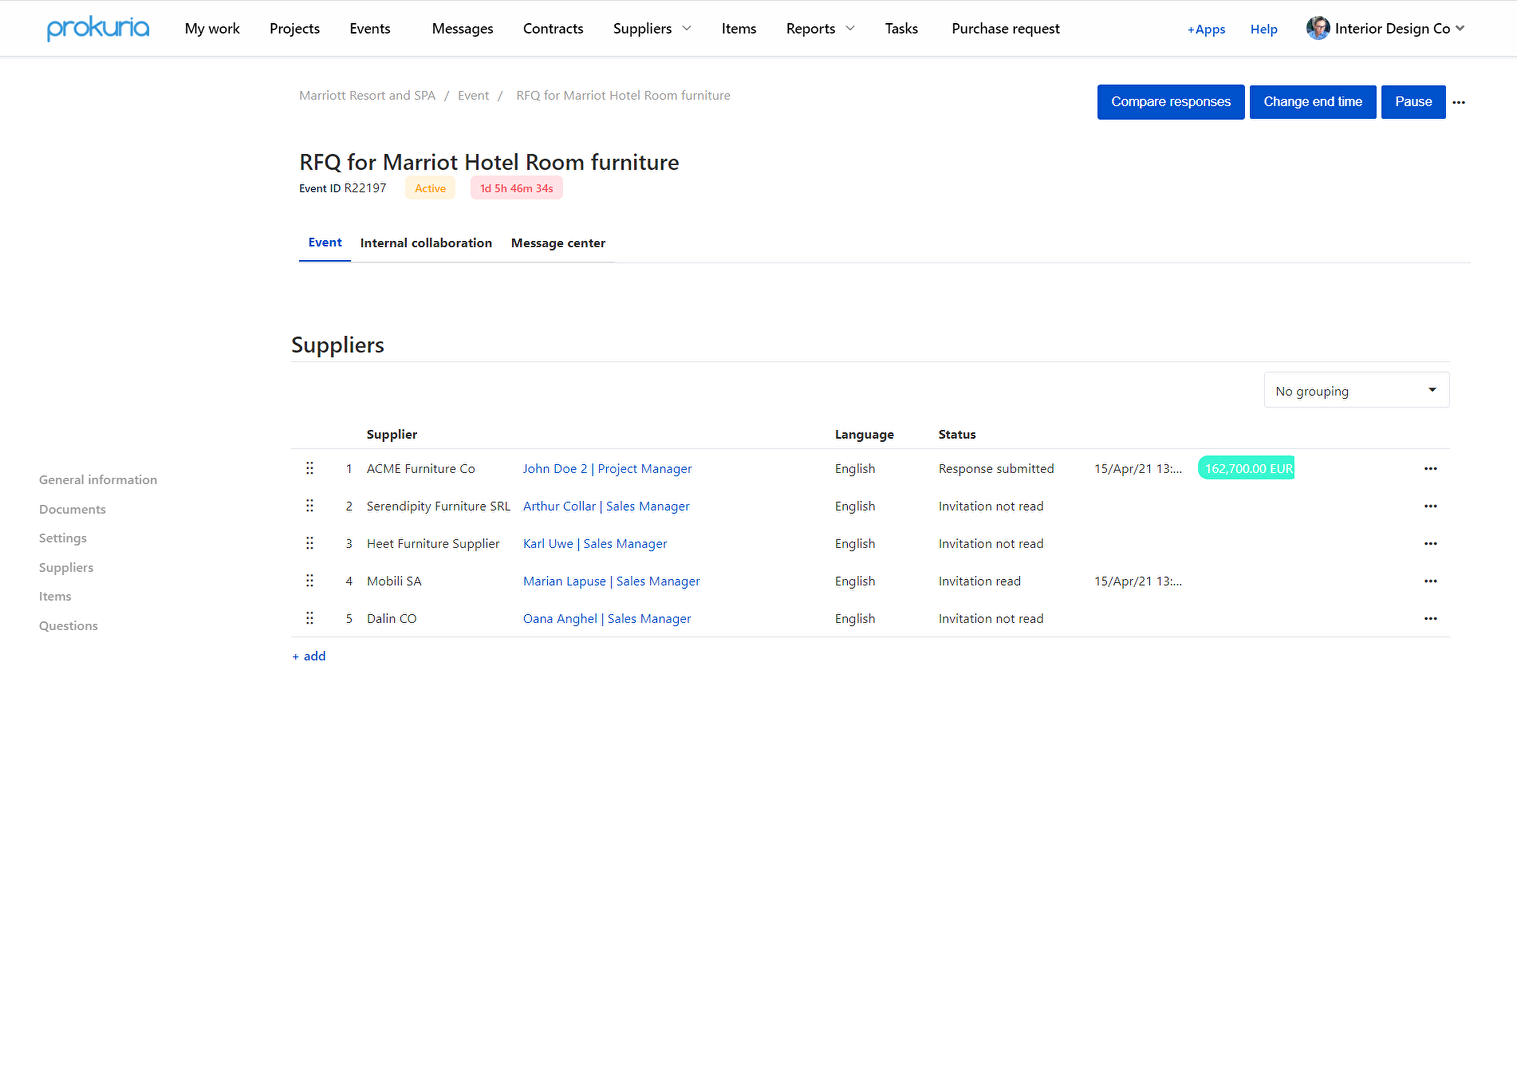Switch to the Event tab

(x=325, y=242)
